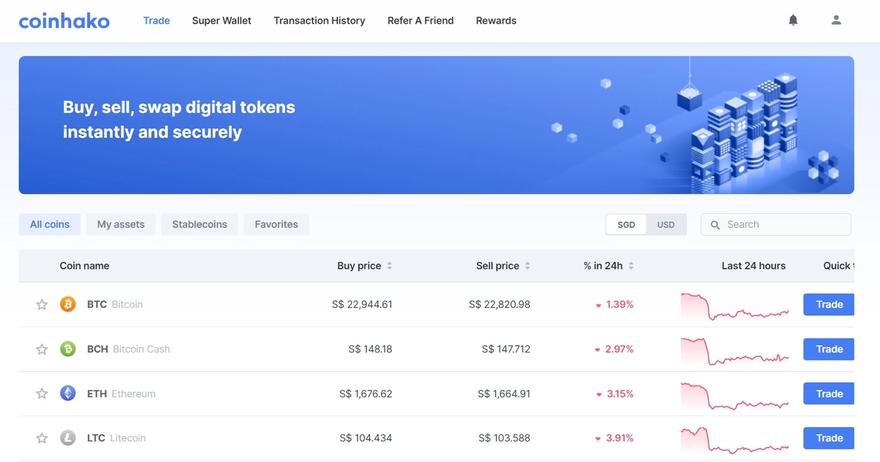Image resolution: width=880 pixels, height=462 pixels.
Task: Click the ETH sell price S$ 1,664.91
Action: [x=504, y=394]
